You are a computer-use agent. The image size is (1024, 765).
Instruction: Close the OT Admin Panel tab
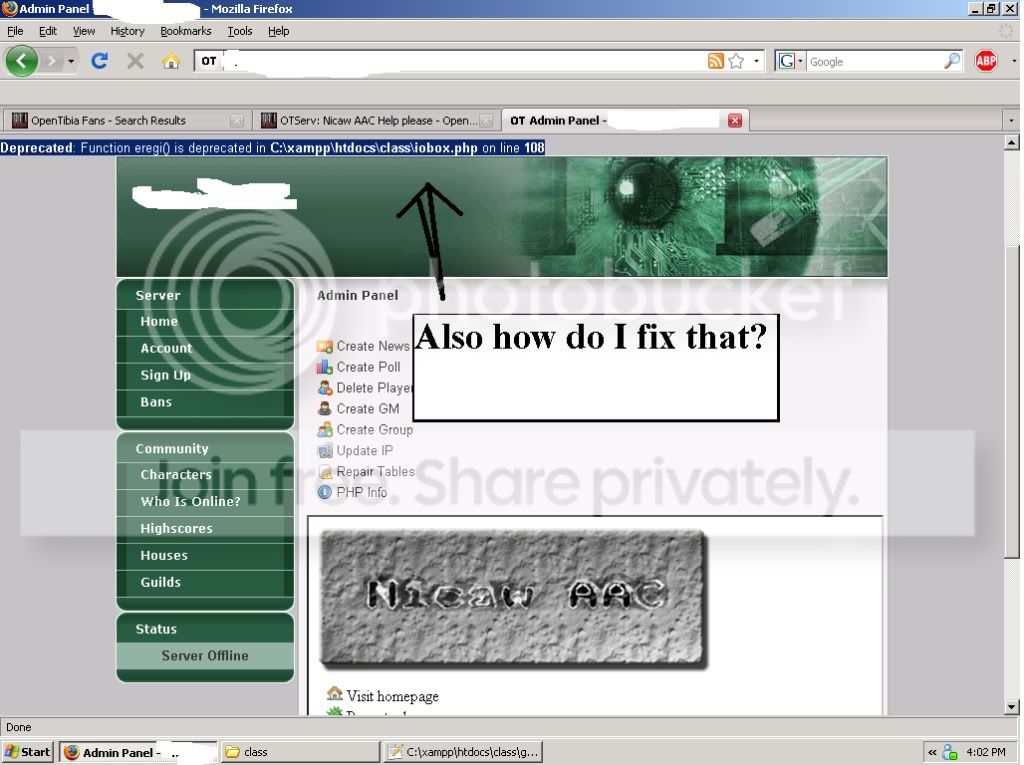tap(735, 120)
